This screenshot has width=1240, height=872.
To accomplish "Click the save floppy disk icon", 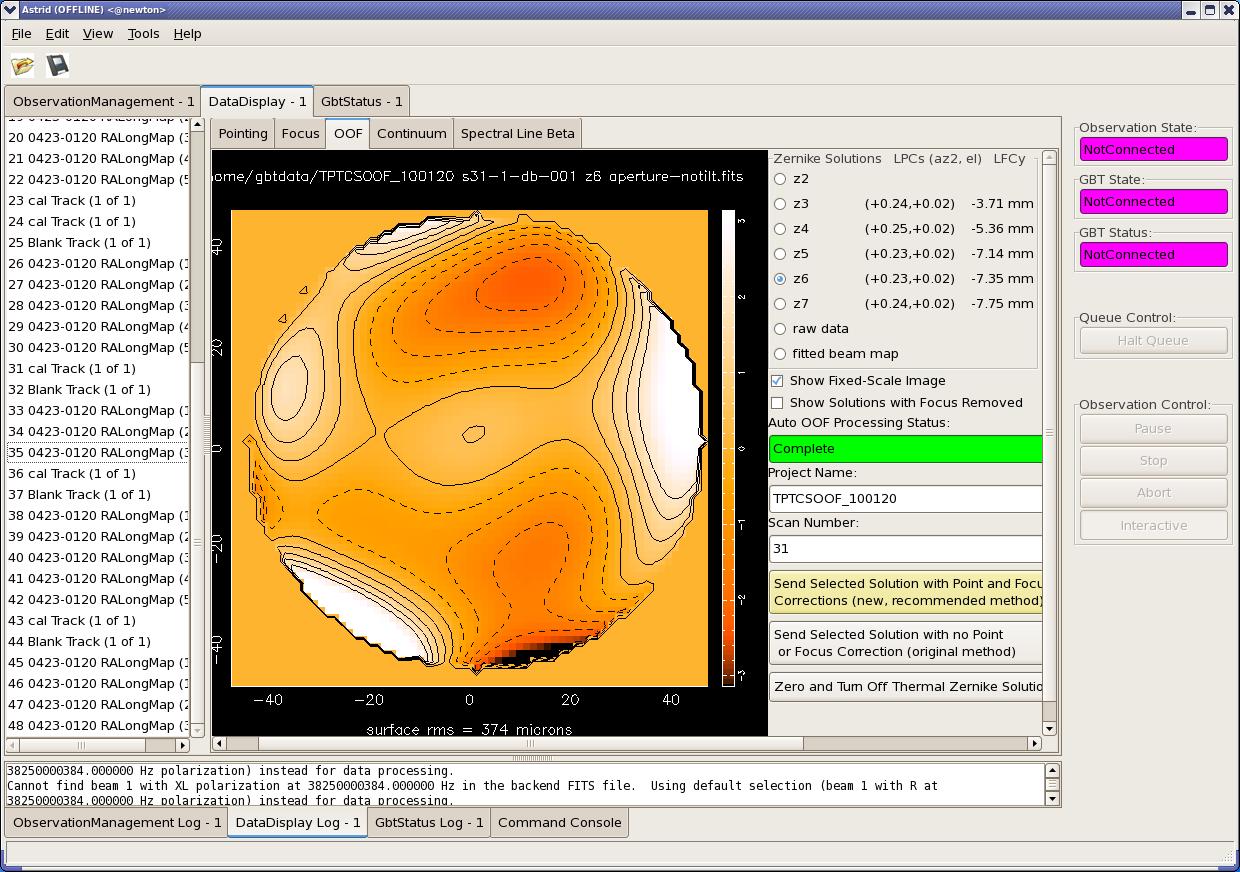I will click(x=57, y=66).
